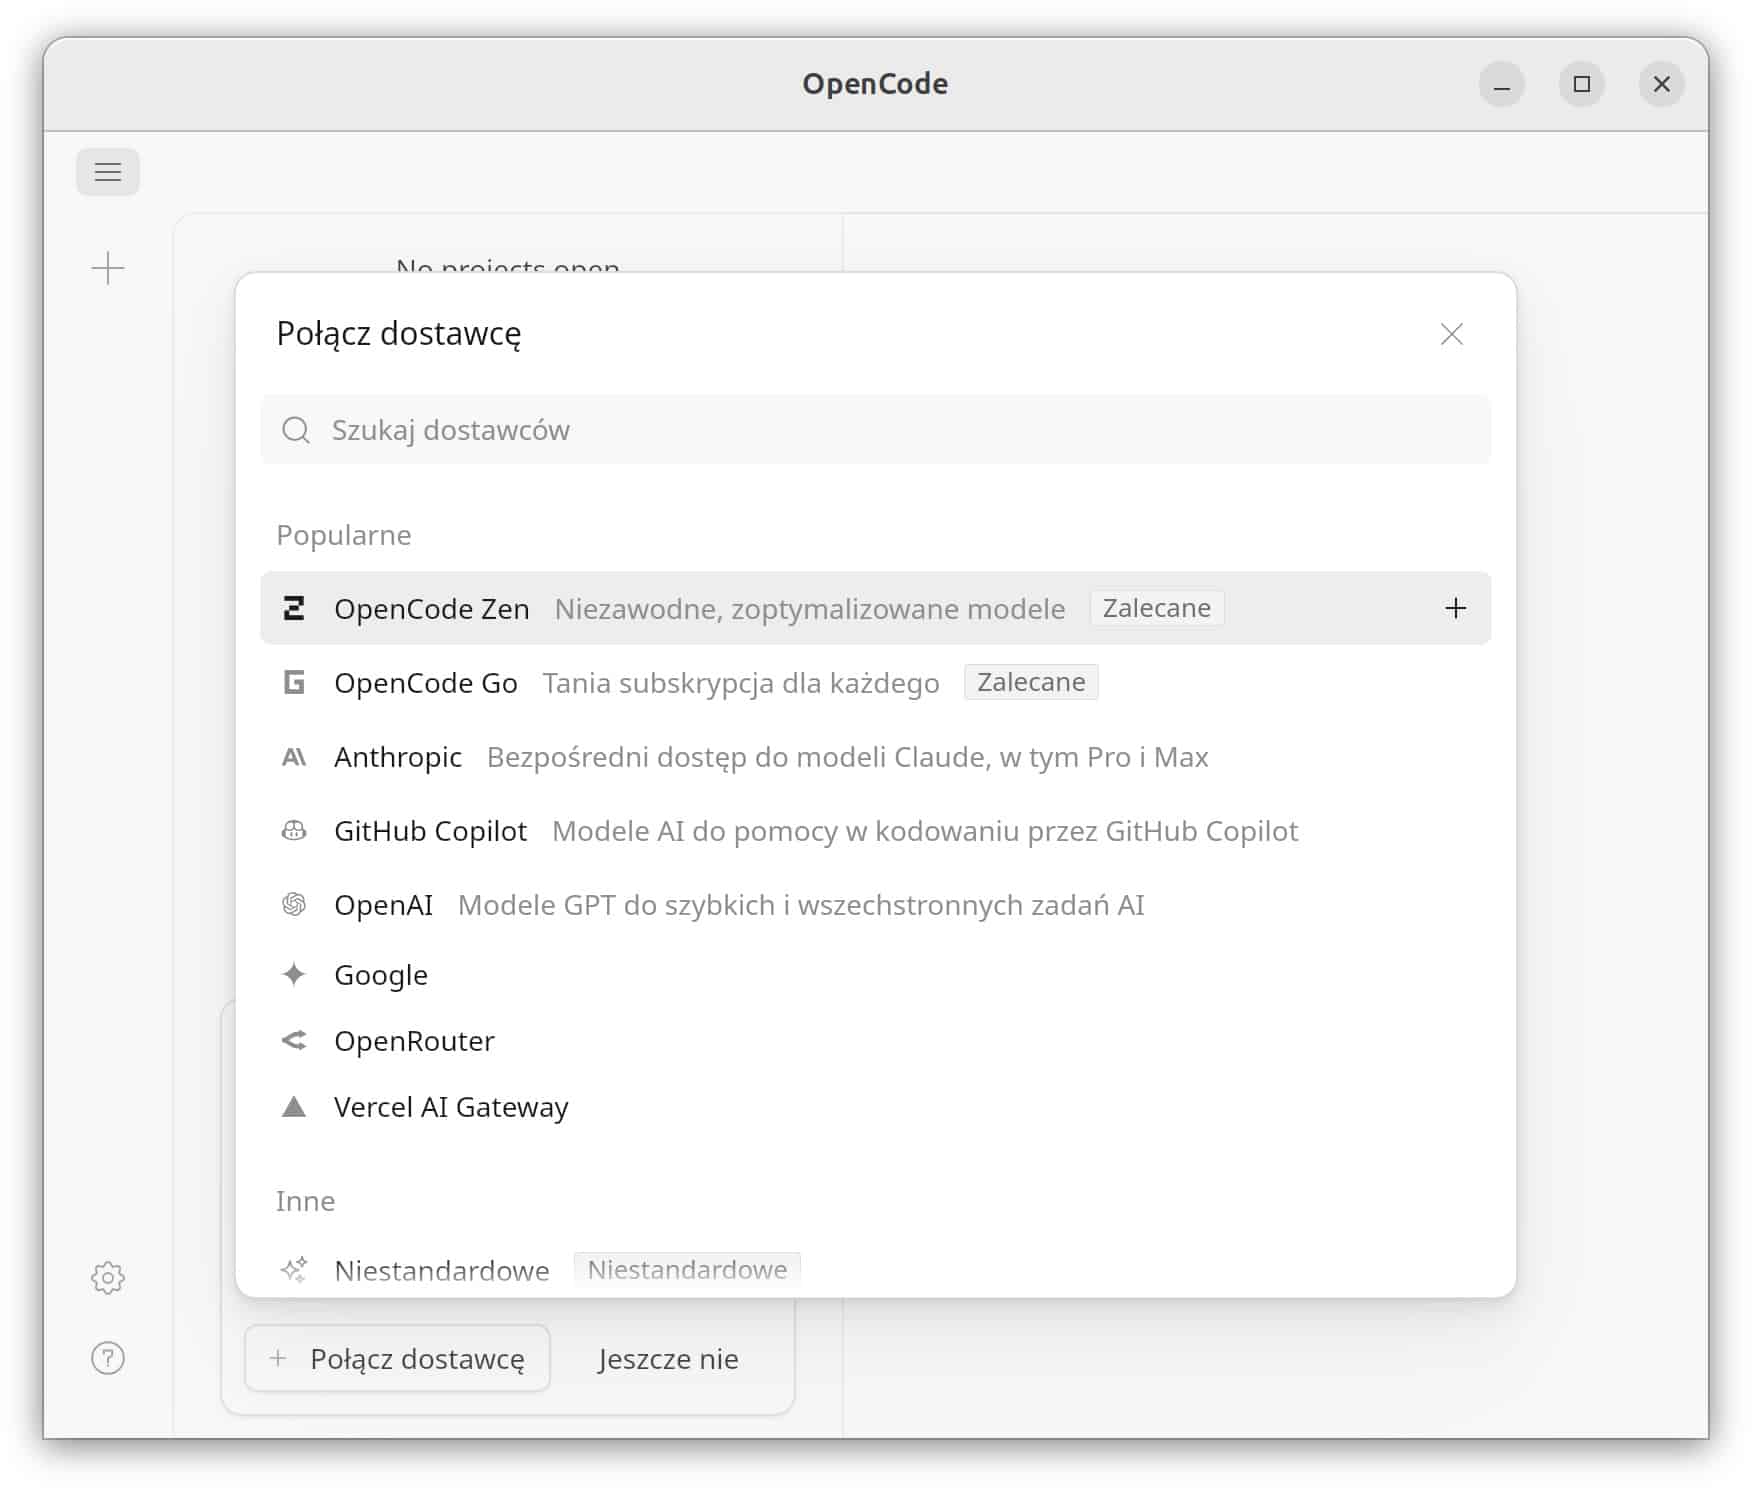Pick Google provider
Viewport: 1752px width, 1488px height.
(x=876, y=974)
